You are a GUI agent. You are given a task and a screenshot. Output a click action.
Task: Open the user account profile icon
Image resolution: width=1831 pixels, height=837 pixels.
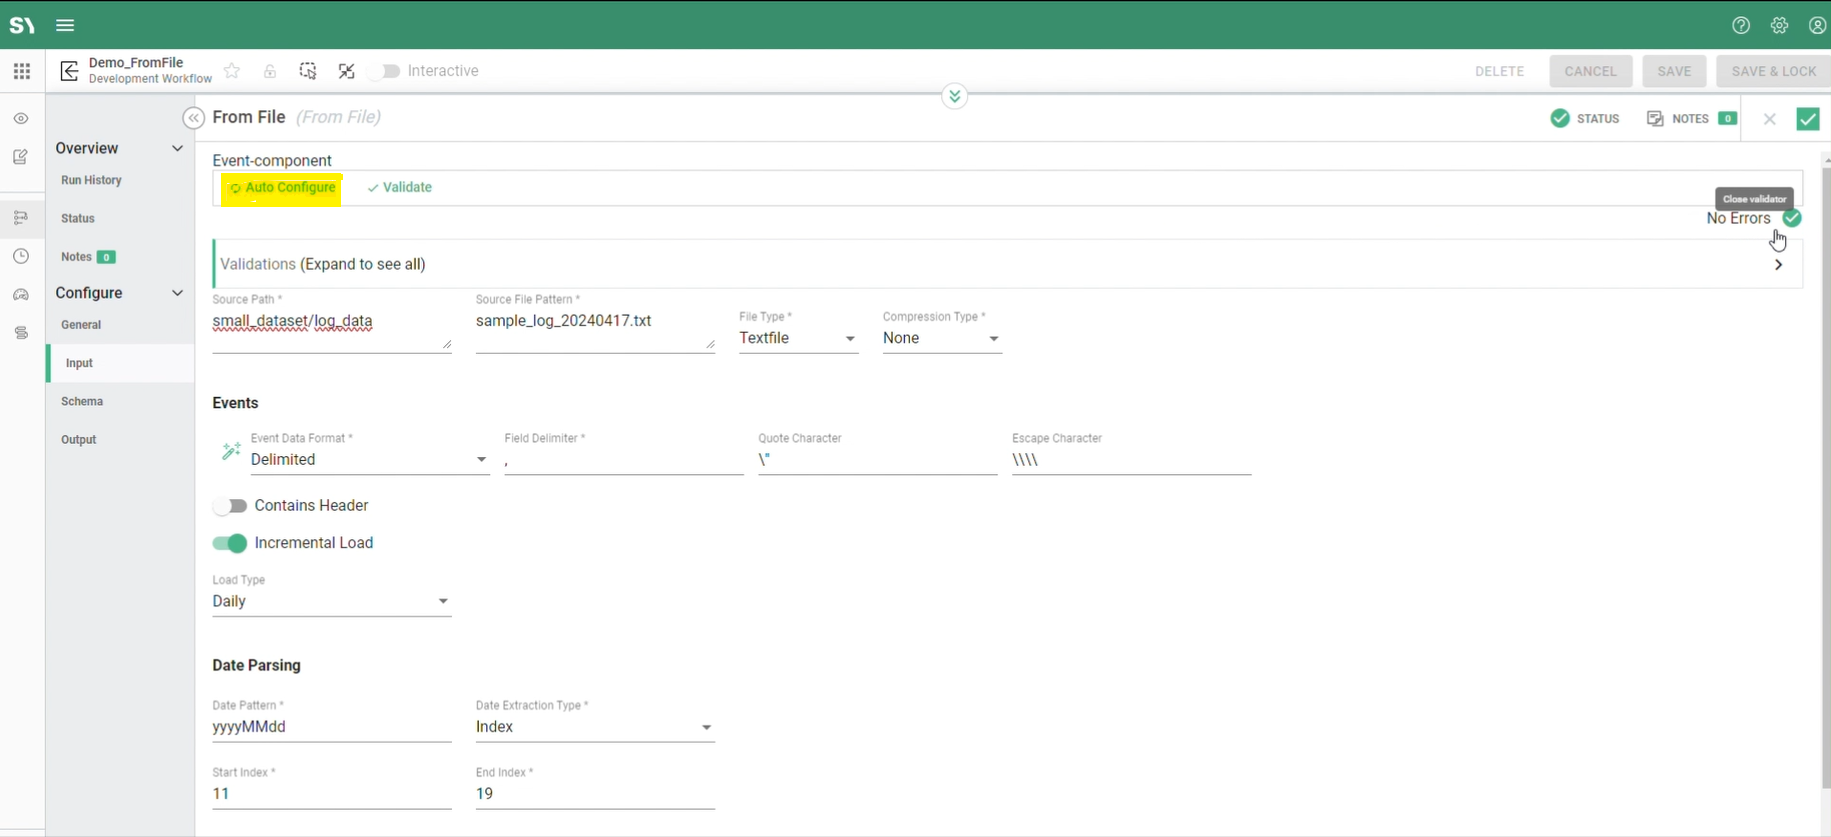(x=1817, y=25)
